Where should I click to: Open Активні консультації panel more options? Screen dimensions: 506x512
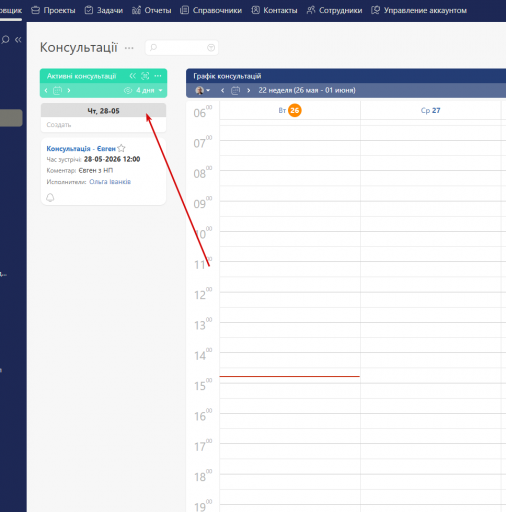click(158, 76)
